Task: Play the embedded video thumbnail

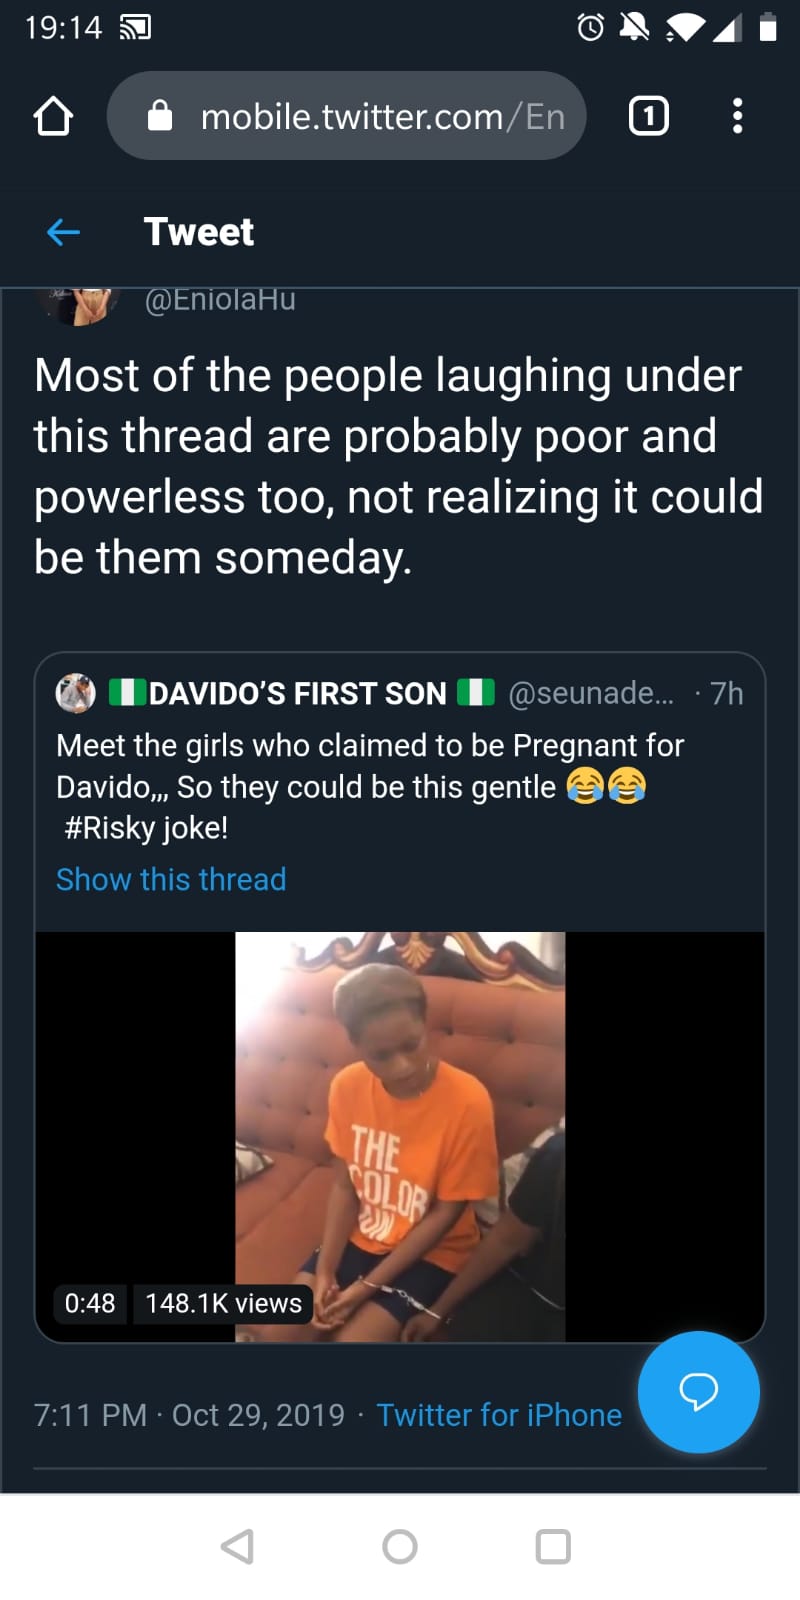Action: pyautogui.click(x=400, y=1135)
